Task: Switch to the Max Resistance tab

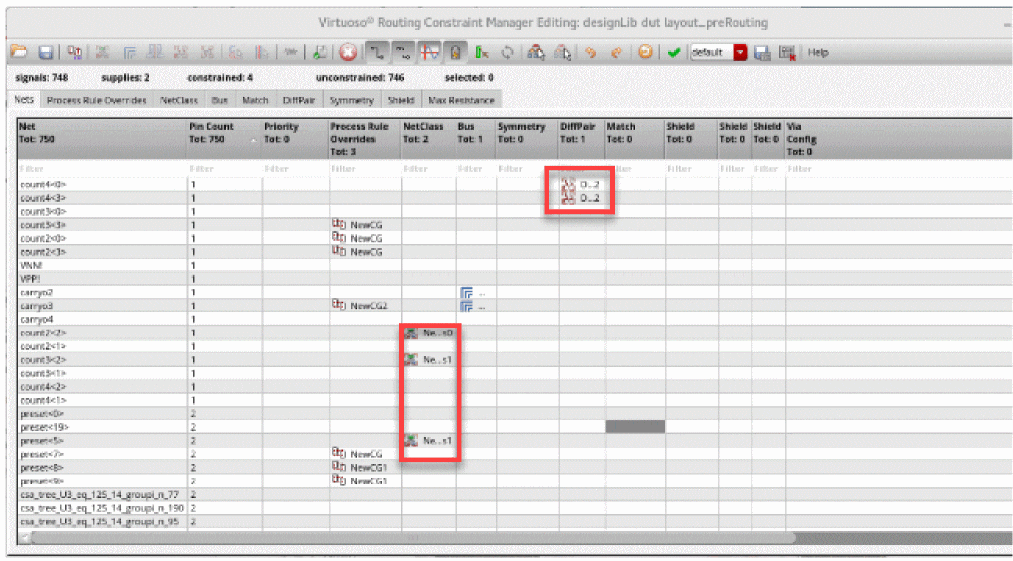Action: pyautogui.click(x=461, y=101)
